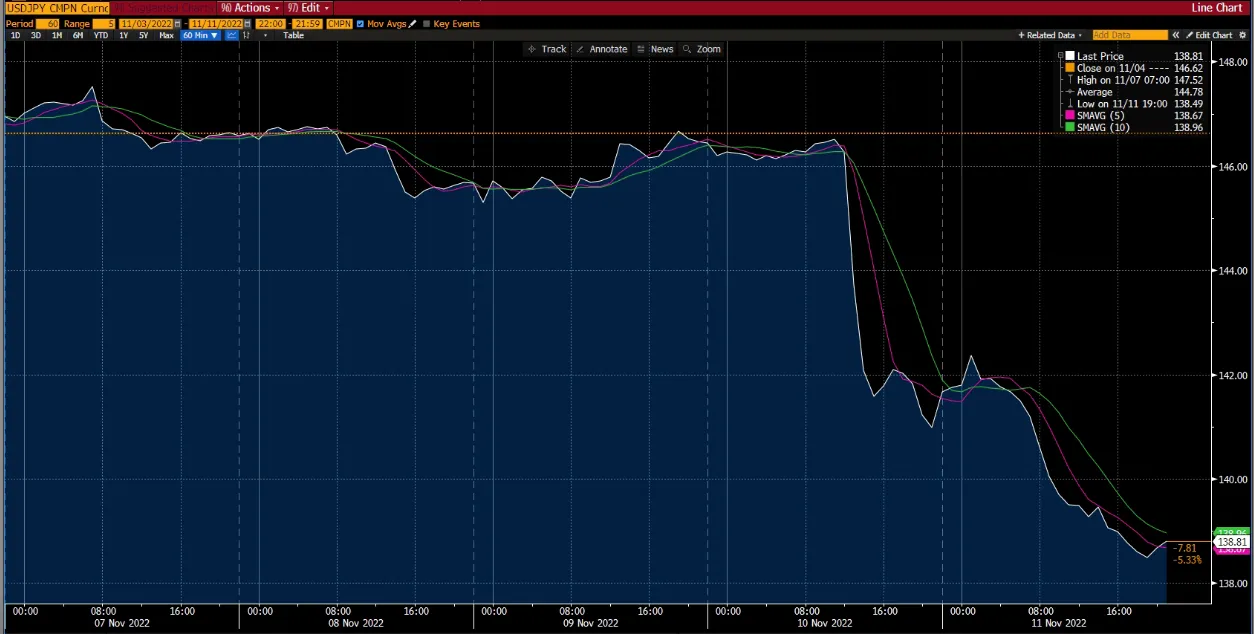Select the line chart style icon
Image resolution: width=1254 pixels, height=634 pixels.
coord(231,35)
